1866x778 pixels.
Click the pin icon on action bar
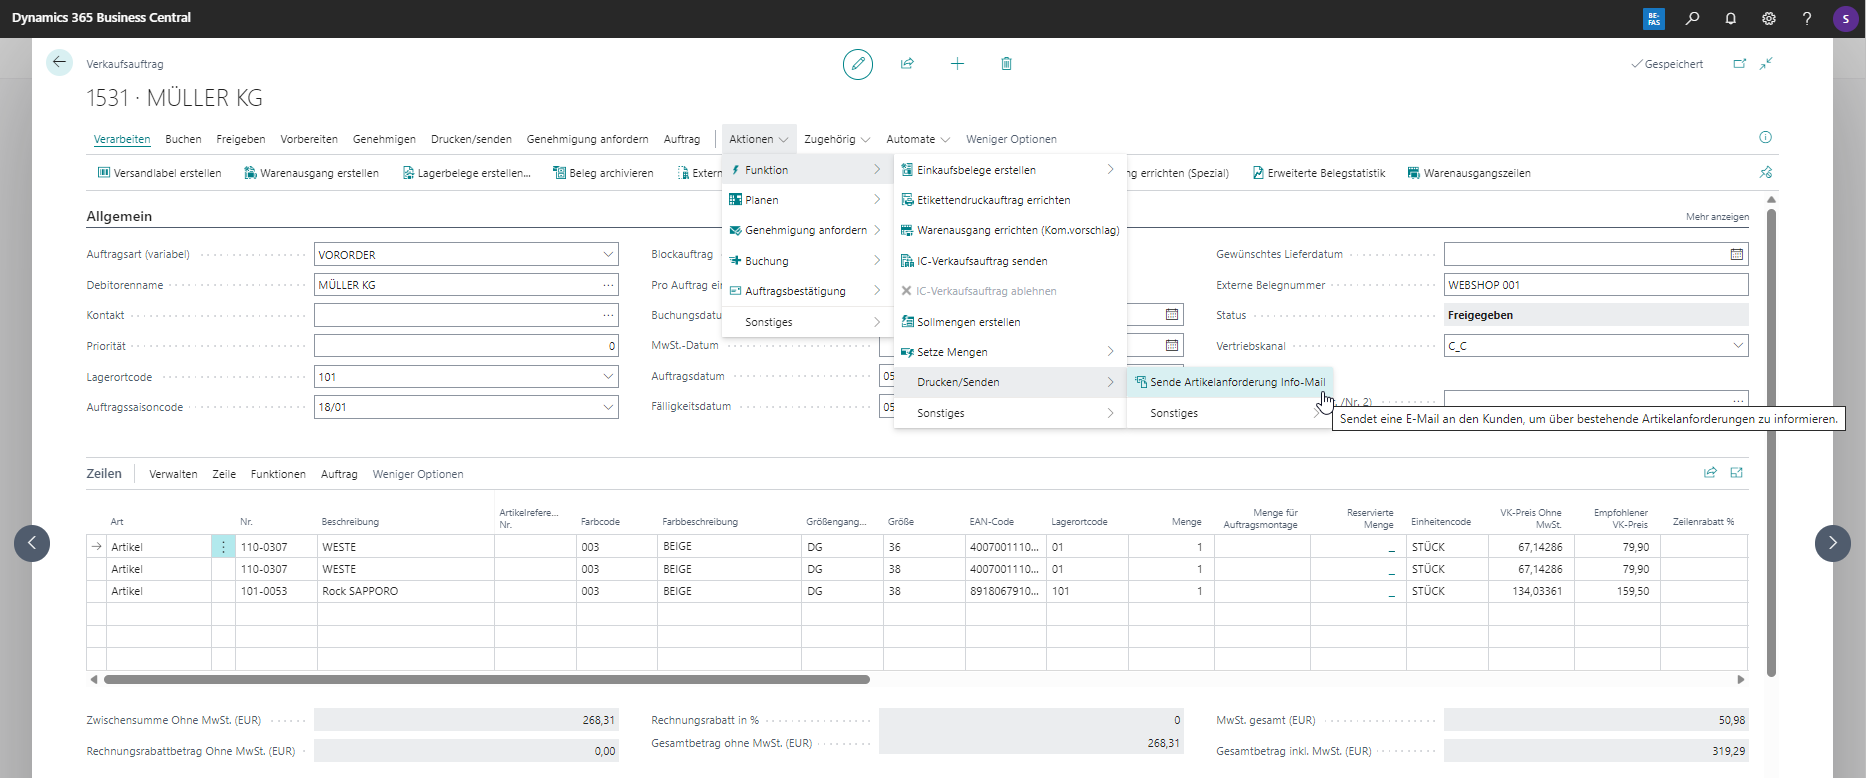[x=1765, y=173]
